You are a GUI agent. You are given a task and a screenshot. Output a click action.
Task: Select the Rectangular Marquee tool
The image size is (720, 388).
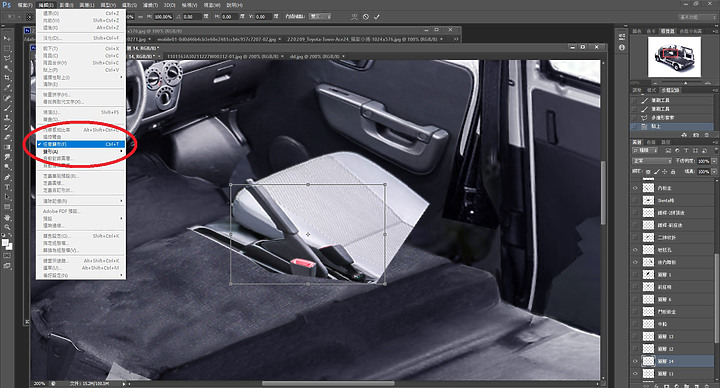click(x=7, y=48)
